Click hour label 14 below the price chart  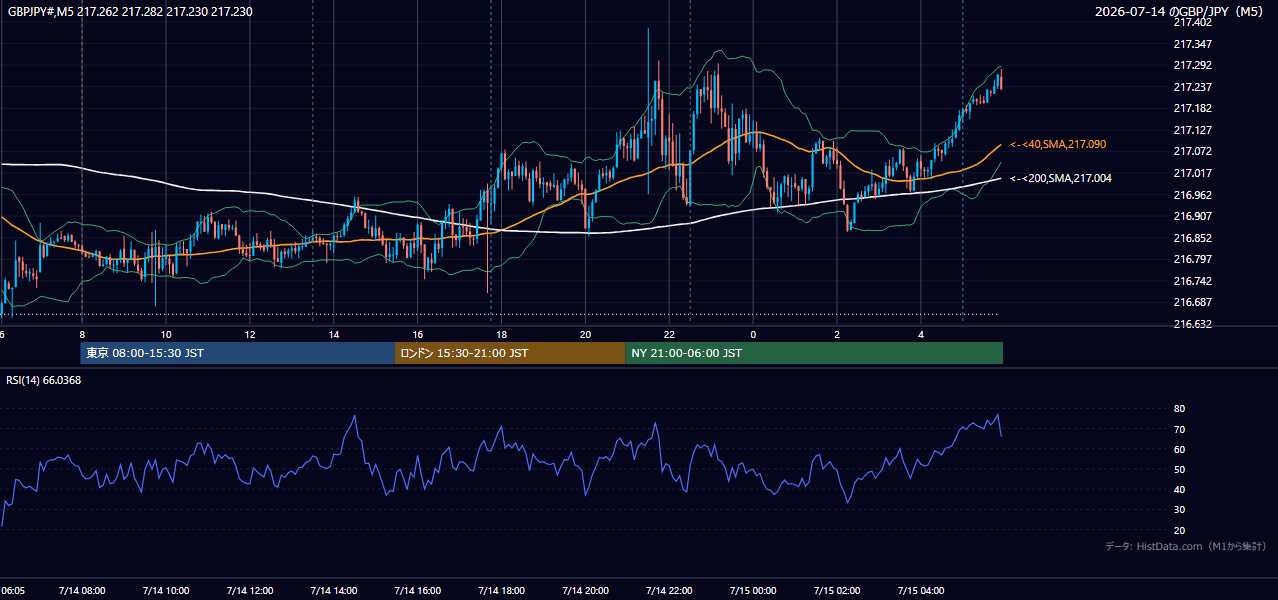(x=334, y=334)
